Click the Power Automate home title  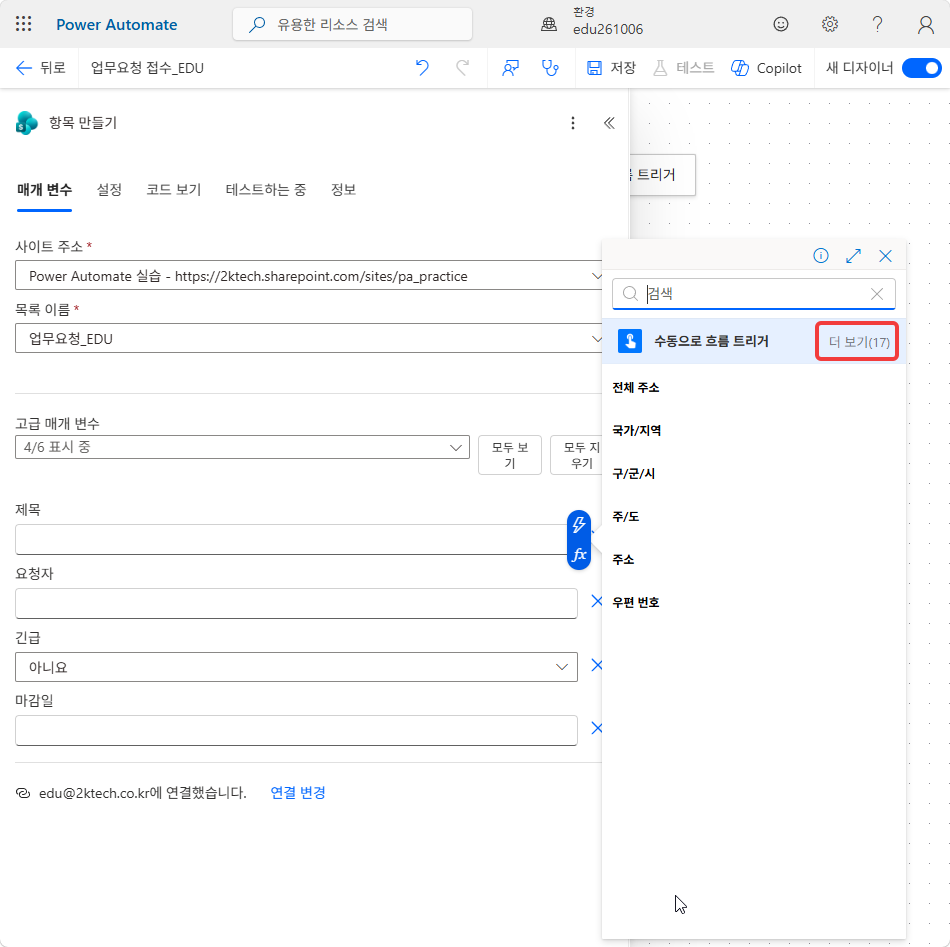[116, 25]
